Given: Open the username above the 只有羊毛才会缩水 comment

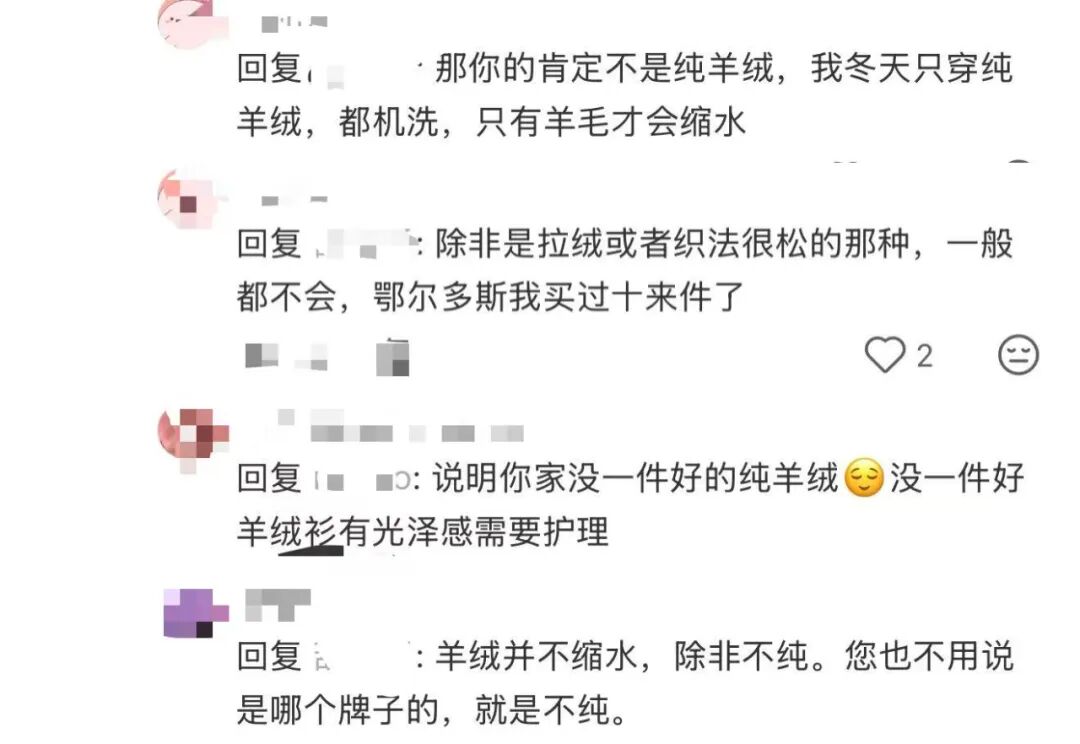Looking at the screenshot, I should [x=294, y=23].
